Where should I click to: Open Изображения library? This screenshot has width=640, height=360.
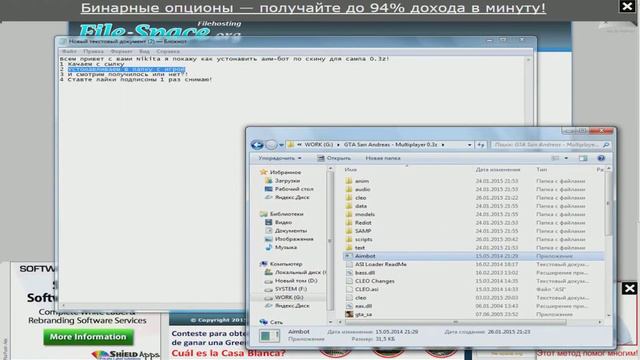[289, 239]
